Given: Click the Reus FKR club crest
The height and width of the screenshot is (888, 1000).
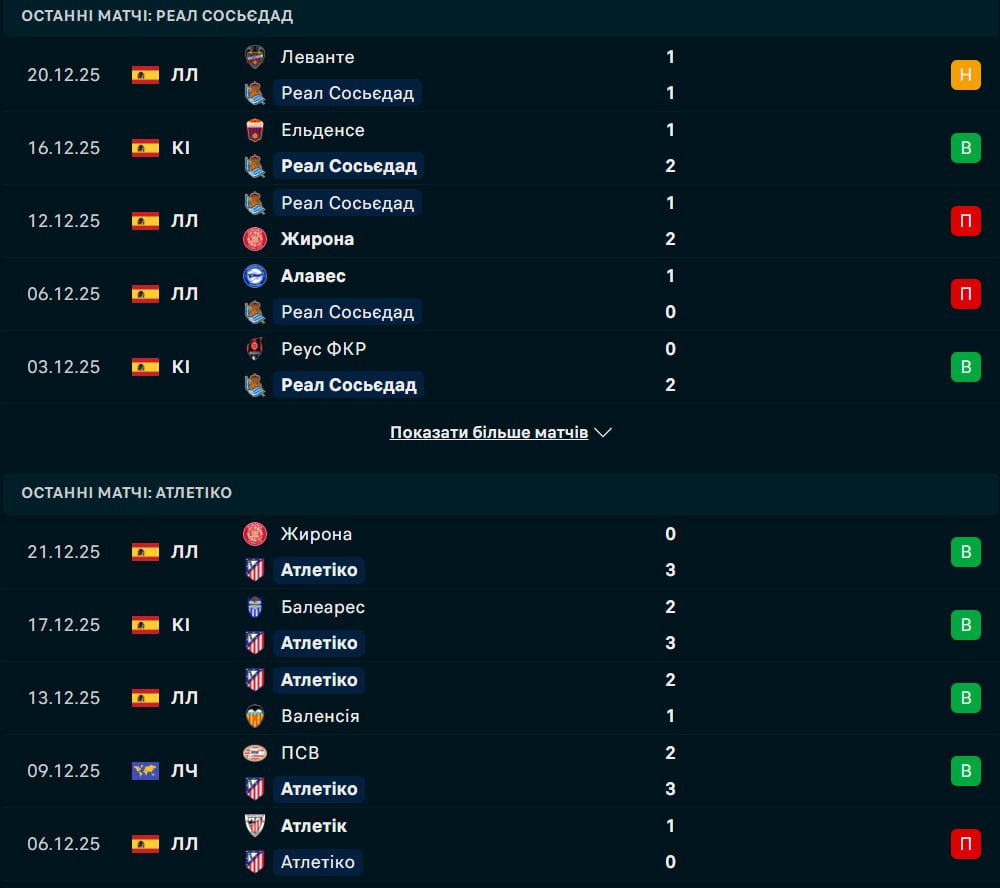Looking at the screenshot, I should pos(255,349).
